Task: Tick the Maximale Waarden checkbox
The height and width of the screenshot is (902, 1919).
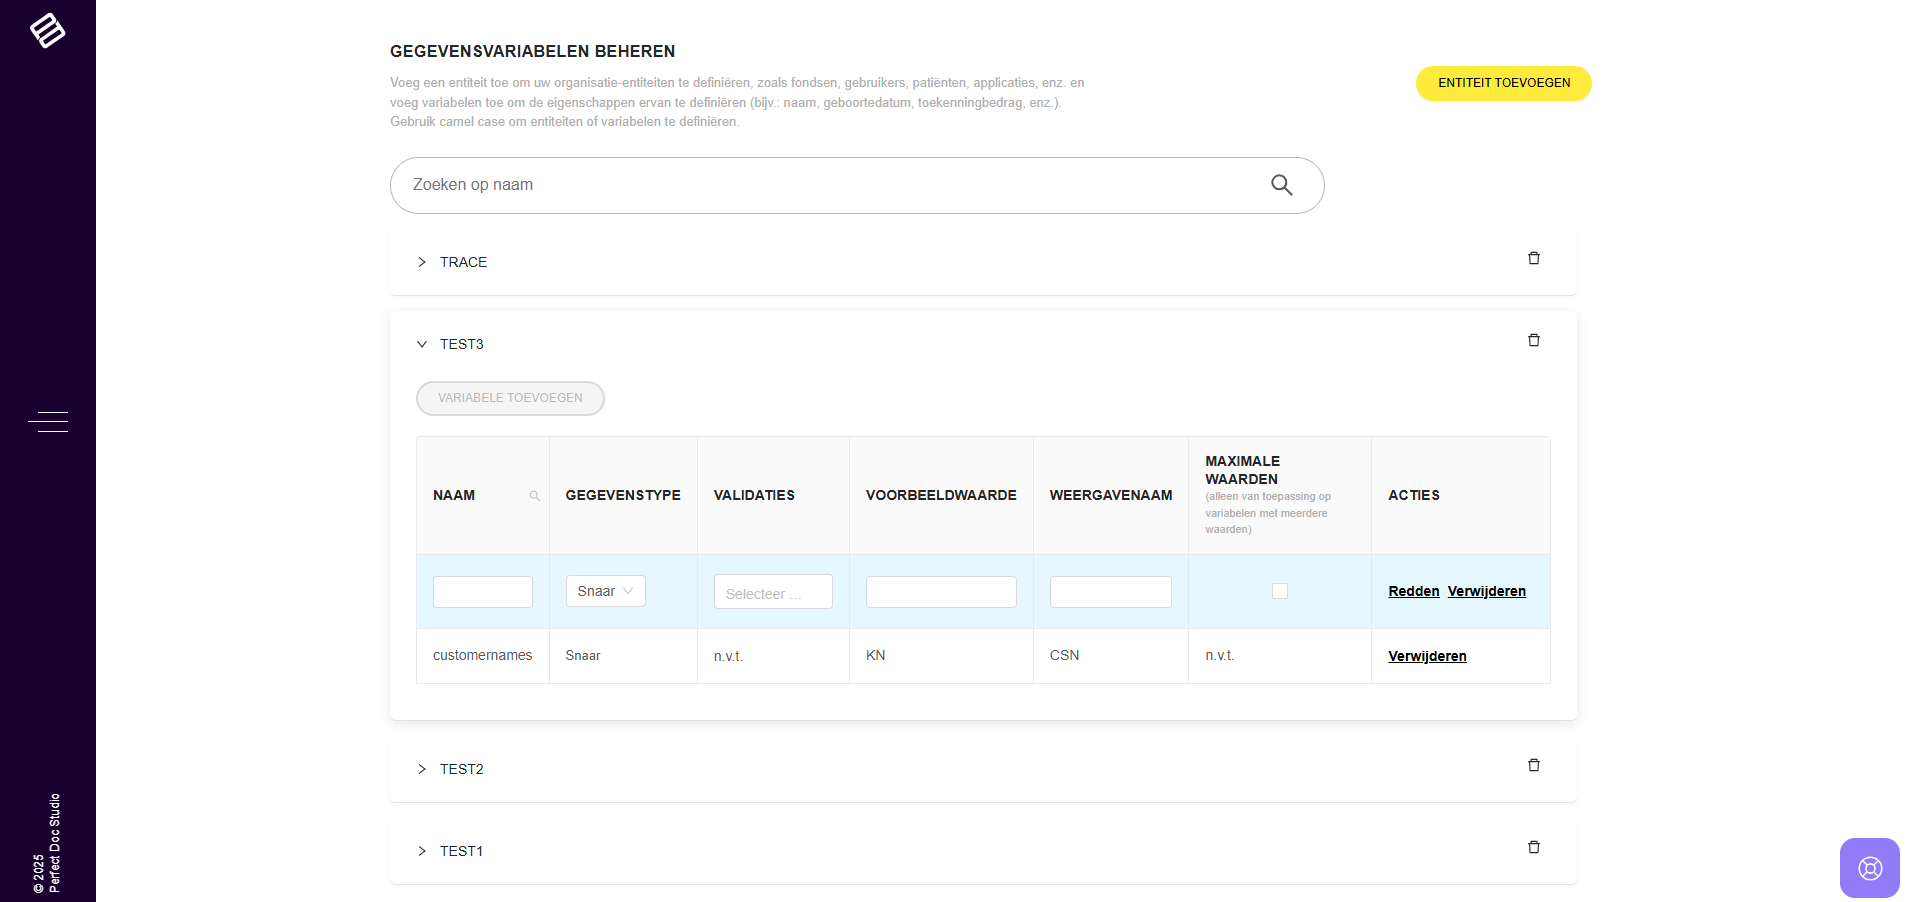Action: [1279, 591]
